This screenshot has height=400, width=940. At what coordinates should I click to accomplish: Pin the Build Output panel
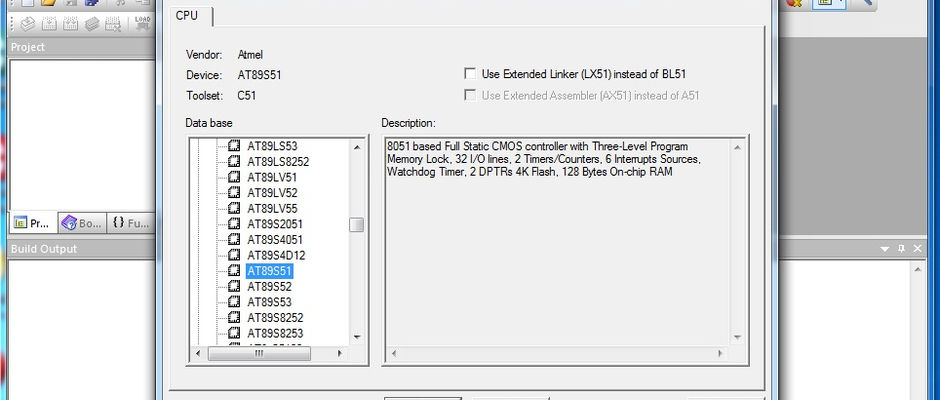[901, 248]
